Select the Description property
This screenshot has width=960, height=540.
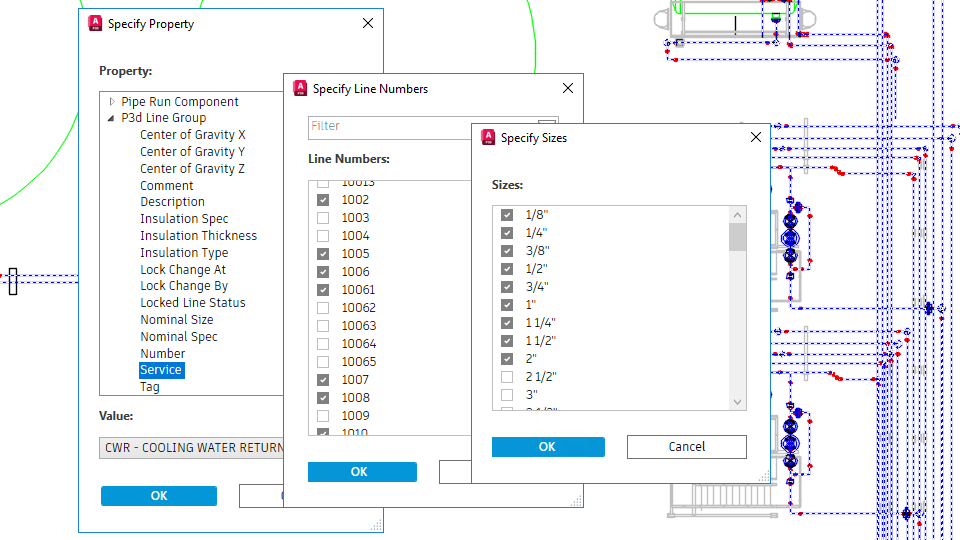tap(172, 202)
